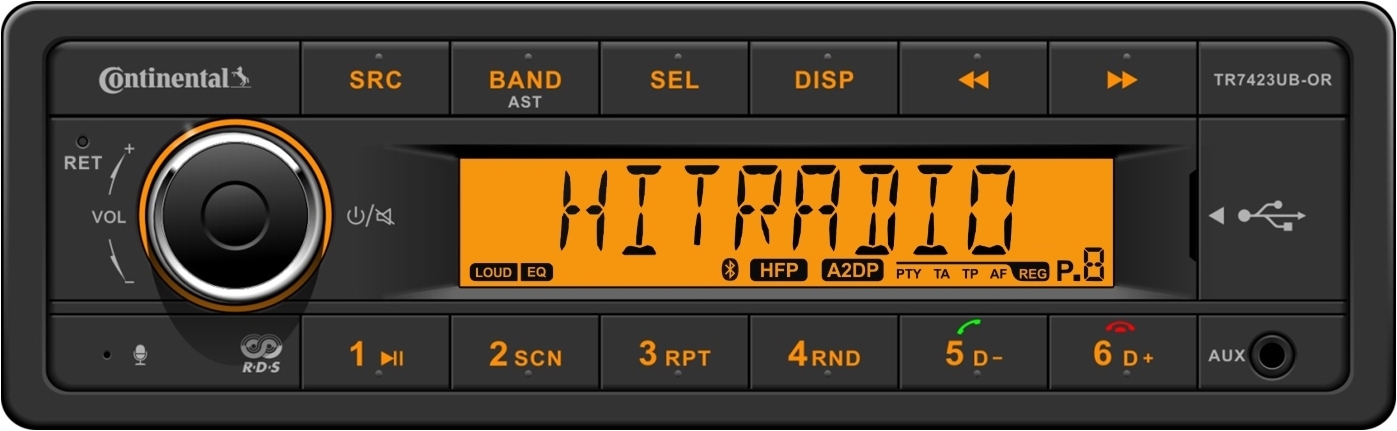Viewport: 1397px width, 431px height.
Task: Click the PTY indicator on display
Action: pyautogui.click(x=908, y=273)
